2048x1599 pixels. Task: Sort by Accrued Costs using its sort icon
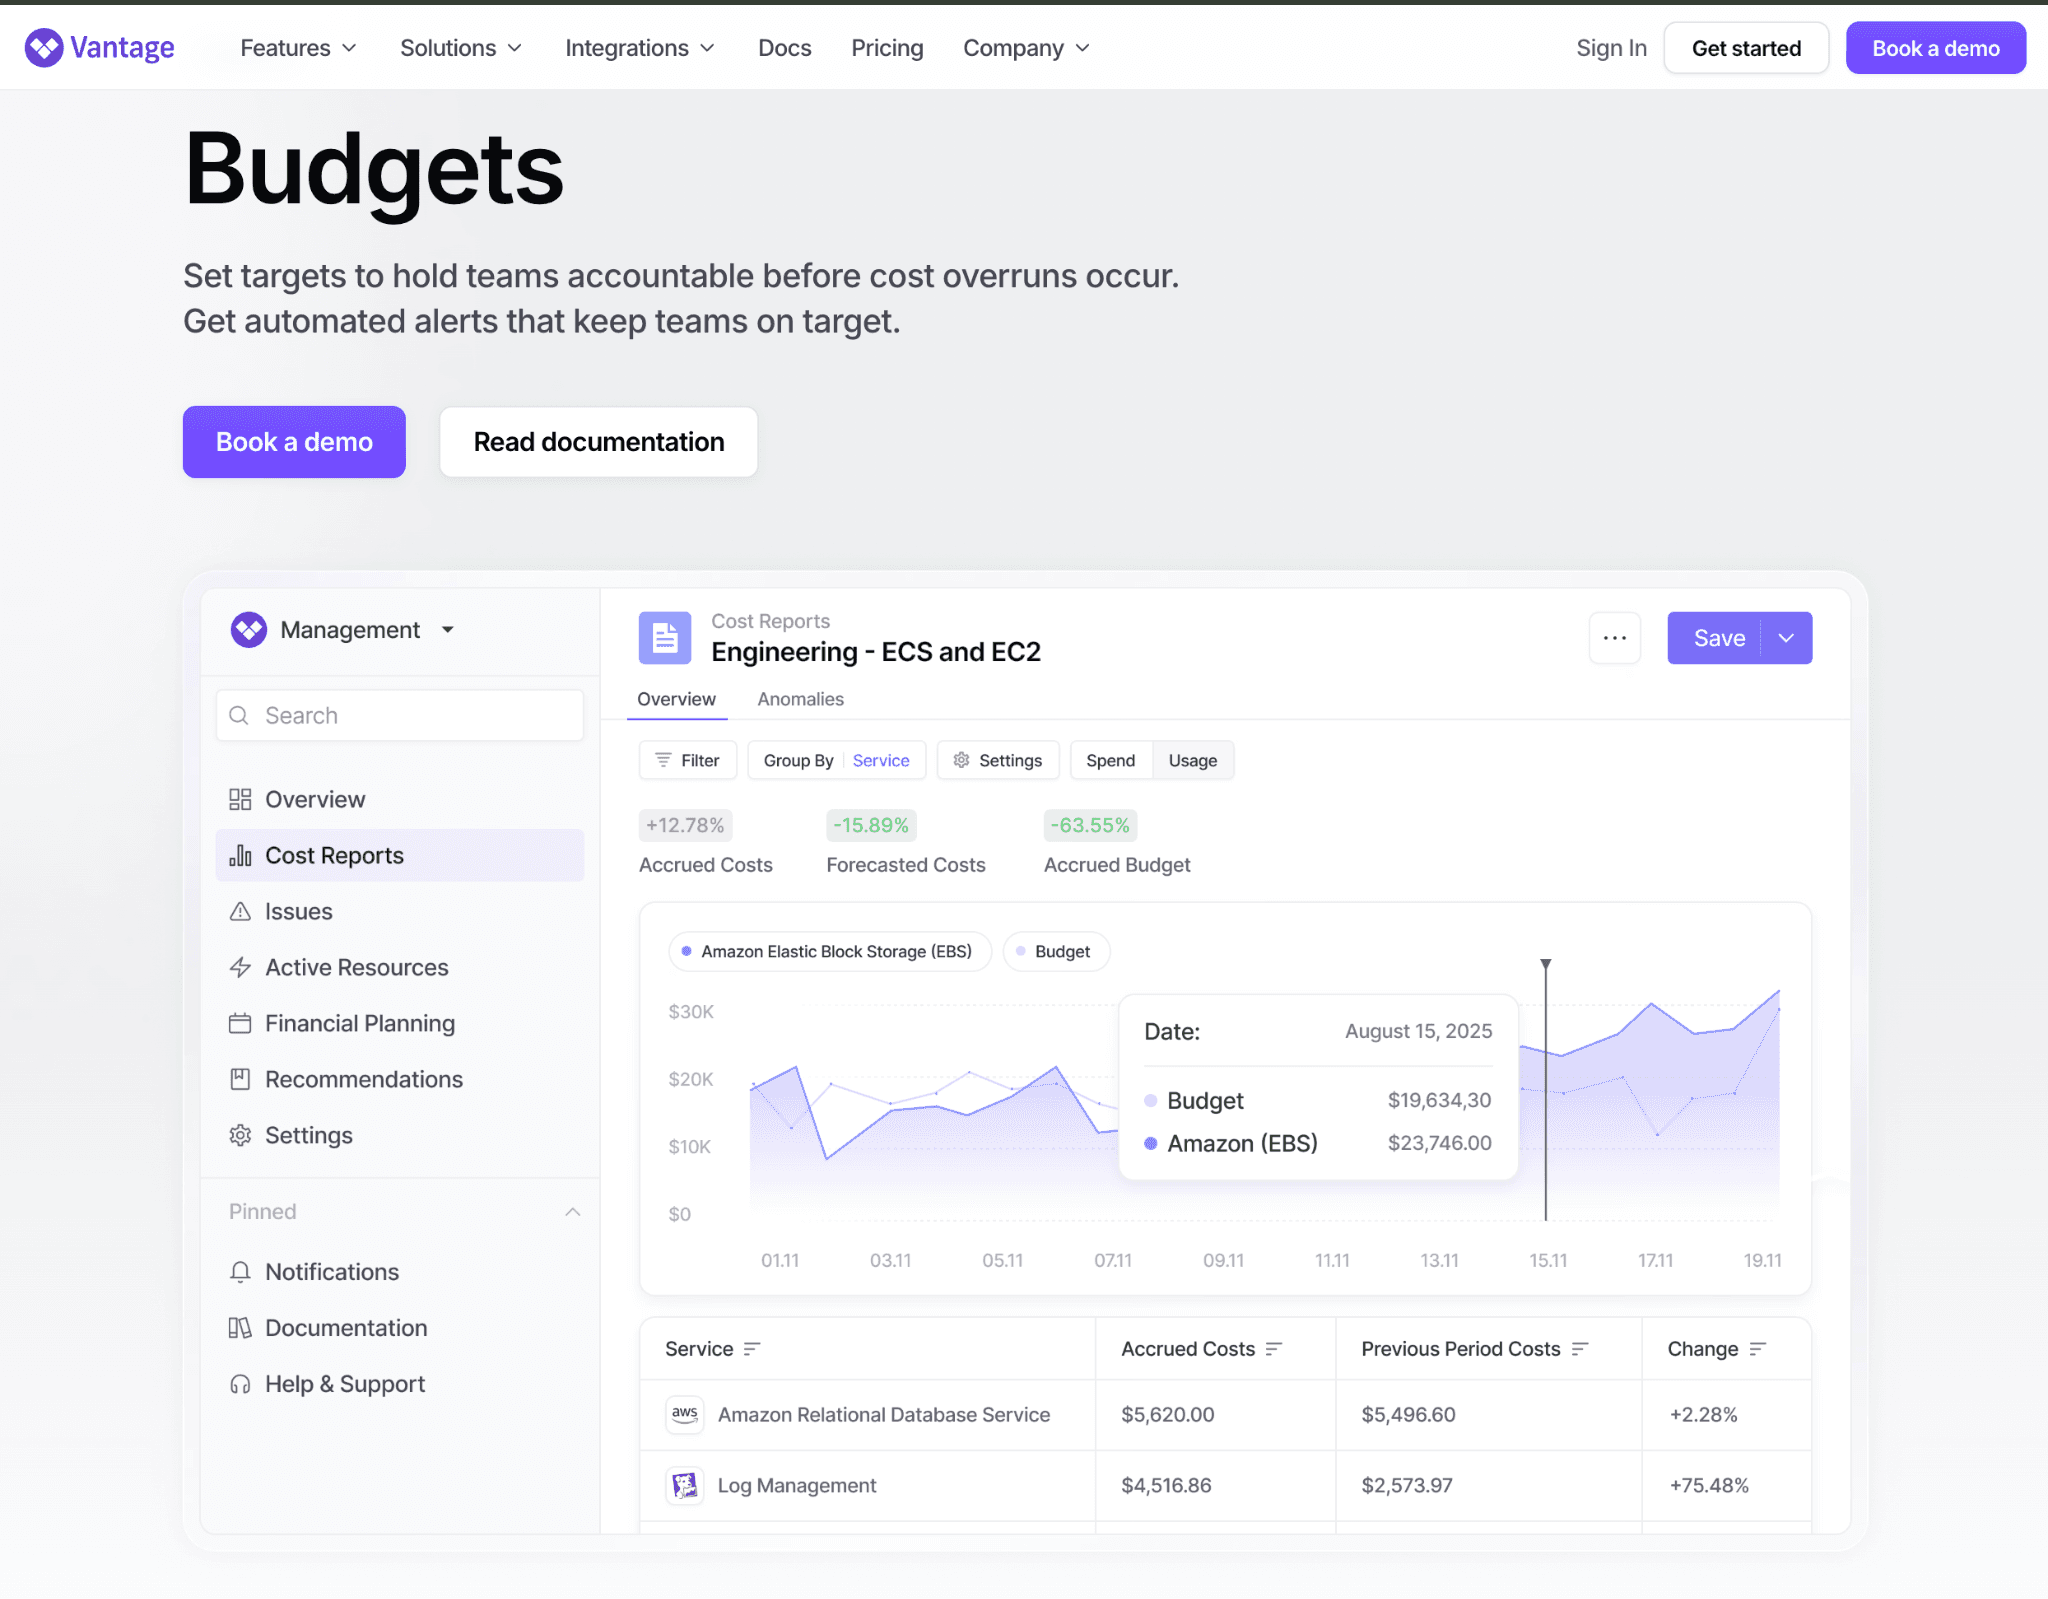pyautogui.click(x=1274, y=1349)
